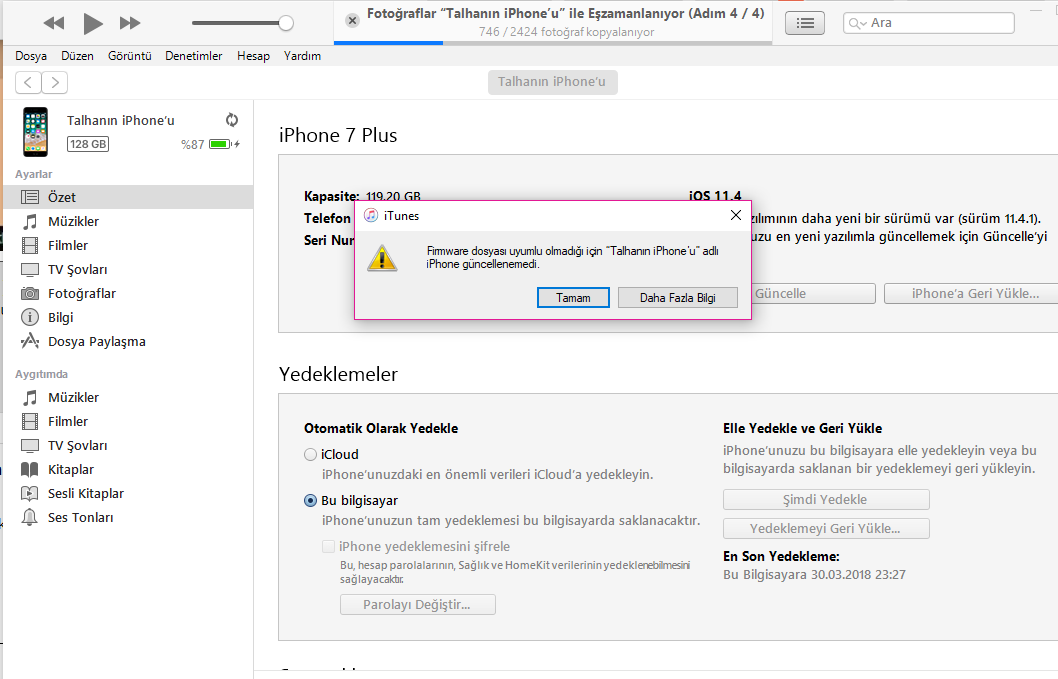Click the Şimdi Yedekle button
Viewport: 1058px width, 679px height.
click(826, 499)
